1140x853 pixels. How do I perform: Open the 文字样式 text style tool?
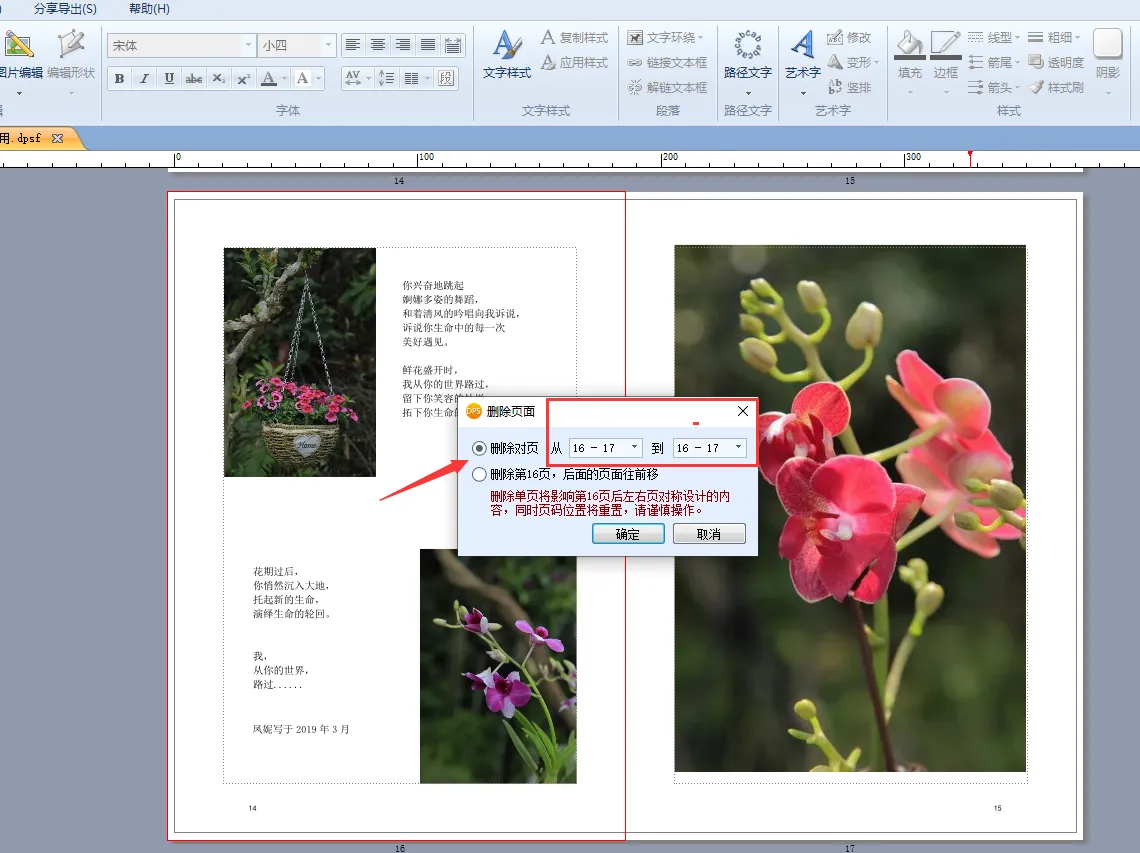pyautogui.click(x=506, y=54)
